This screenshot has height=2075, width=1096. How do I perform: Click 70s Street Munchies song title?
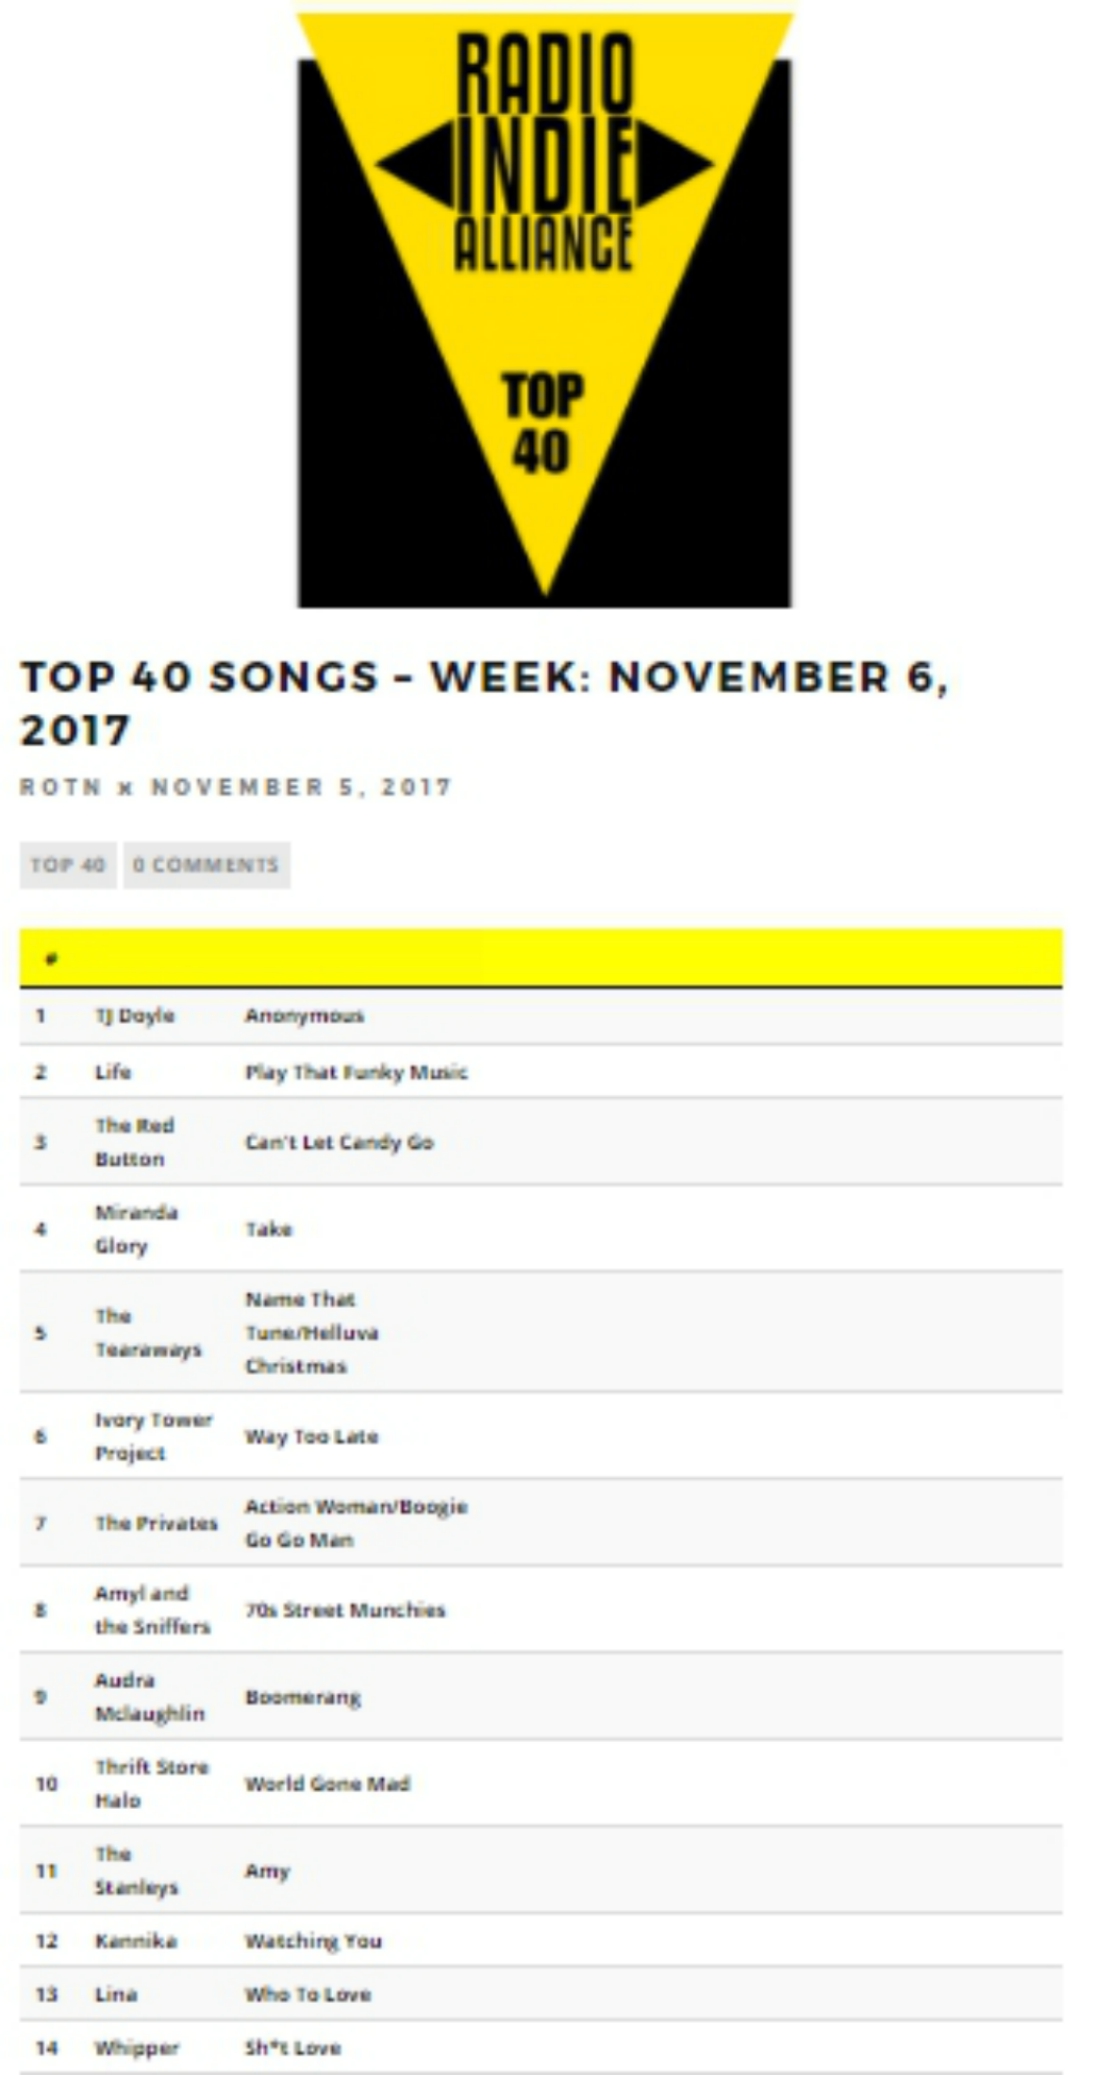pyautogui.click(x=345, y=1610)
